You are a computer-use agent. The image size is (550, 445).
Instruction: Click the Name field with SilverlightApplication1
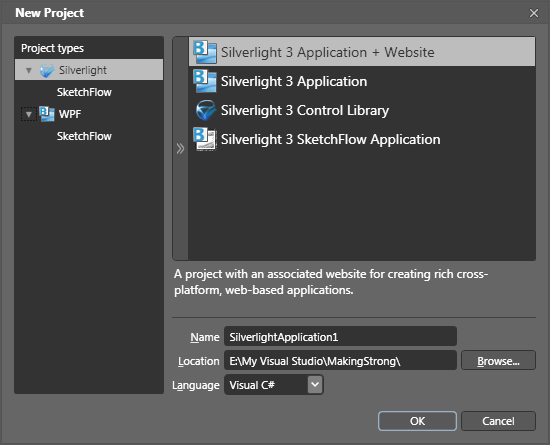[340, 337]
